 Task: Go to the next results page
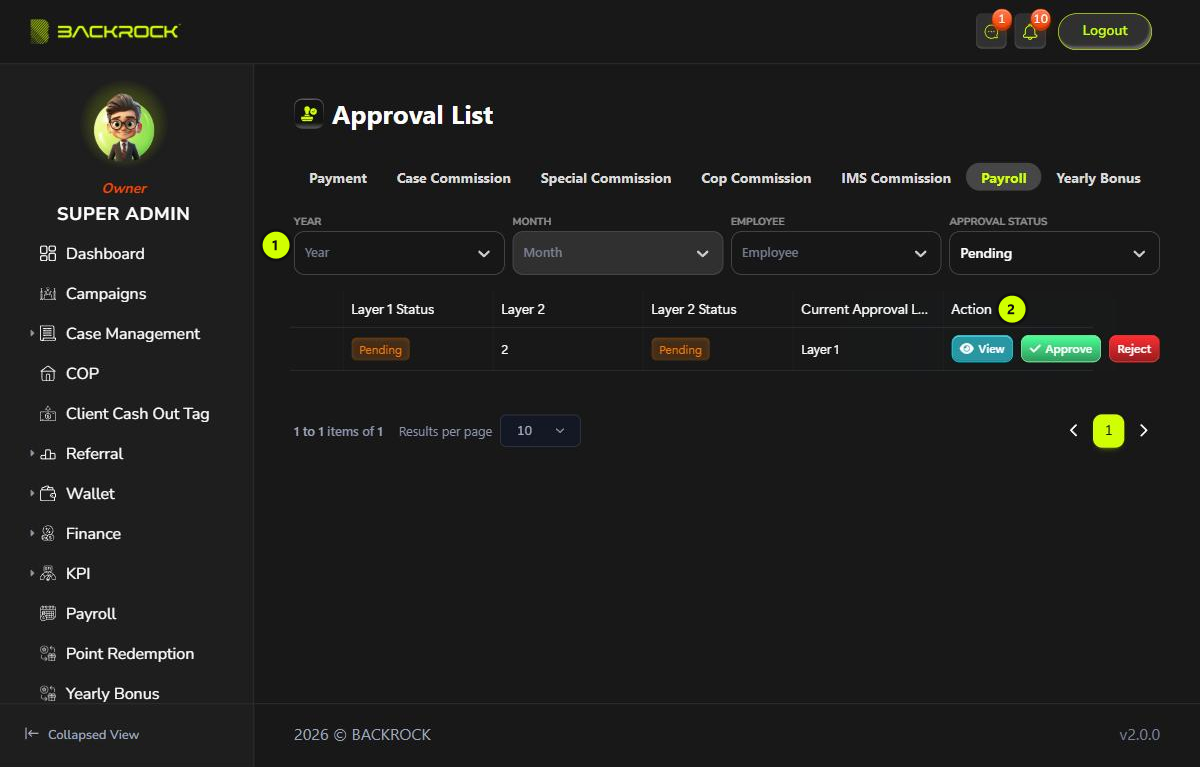click(1144, 431)
